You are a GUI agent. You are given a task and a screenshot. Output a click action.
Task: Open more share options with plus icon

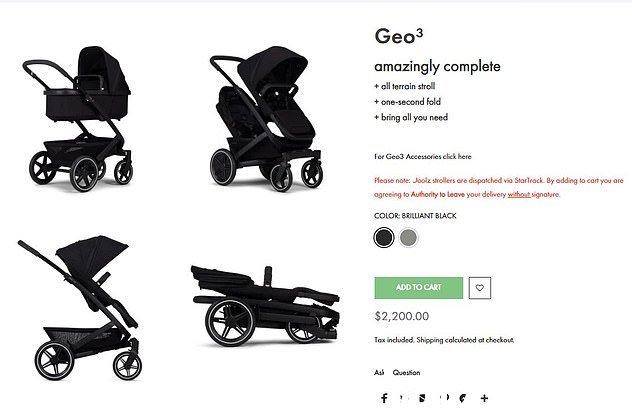tap(484, 398)
